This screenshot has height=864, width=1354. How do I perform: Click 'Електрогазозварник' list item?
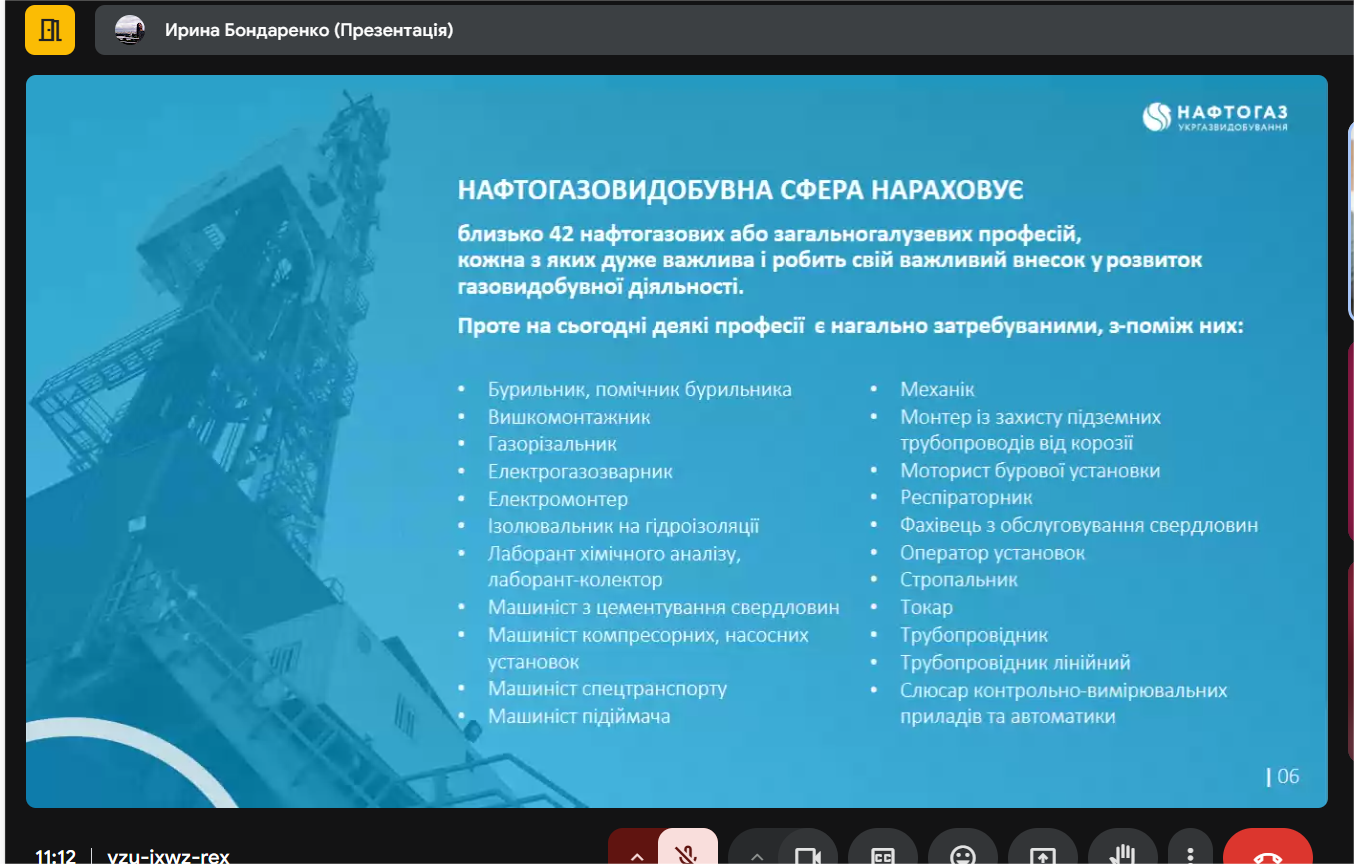tap(580, 471)
